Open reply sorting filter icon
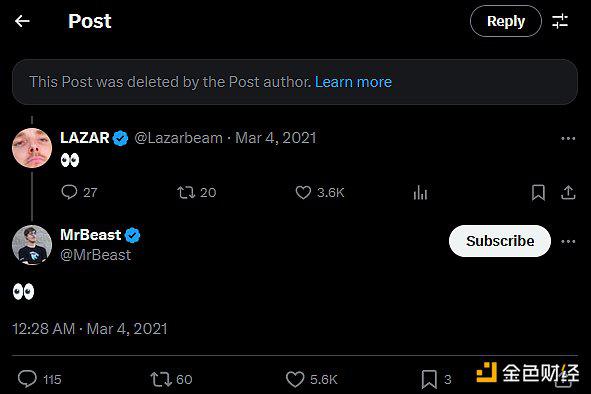Screen dimensions: 591x394 [560, 21]
